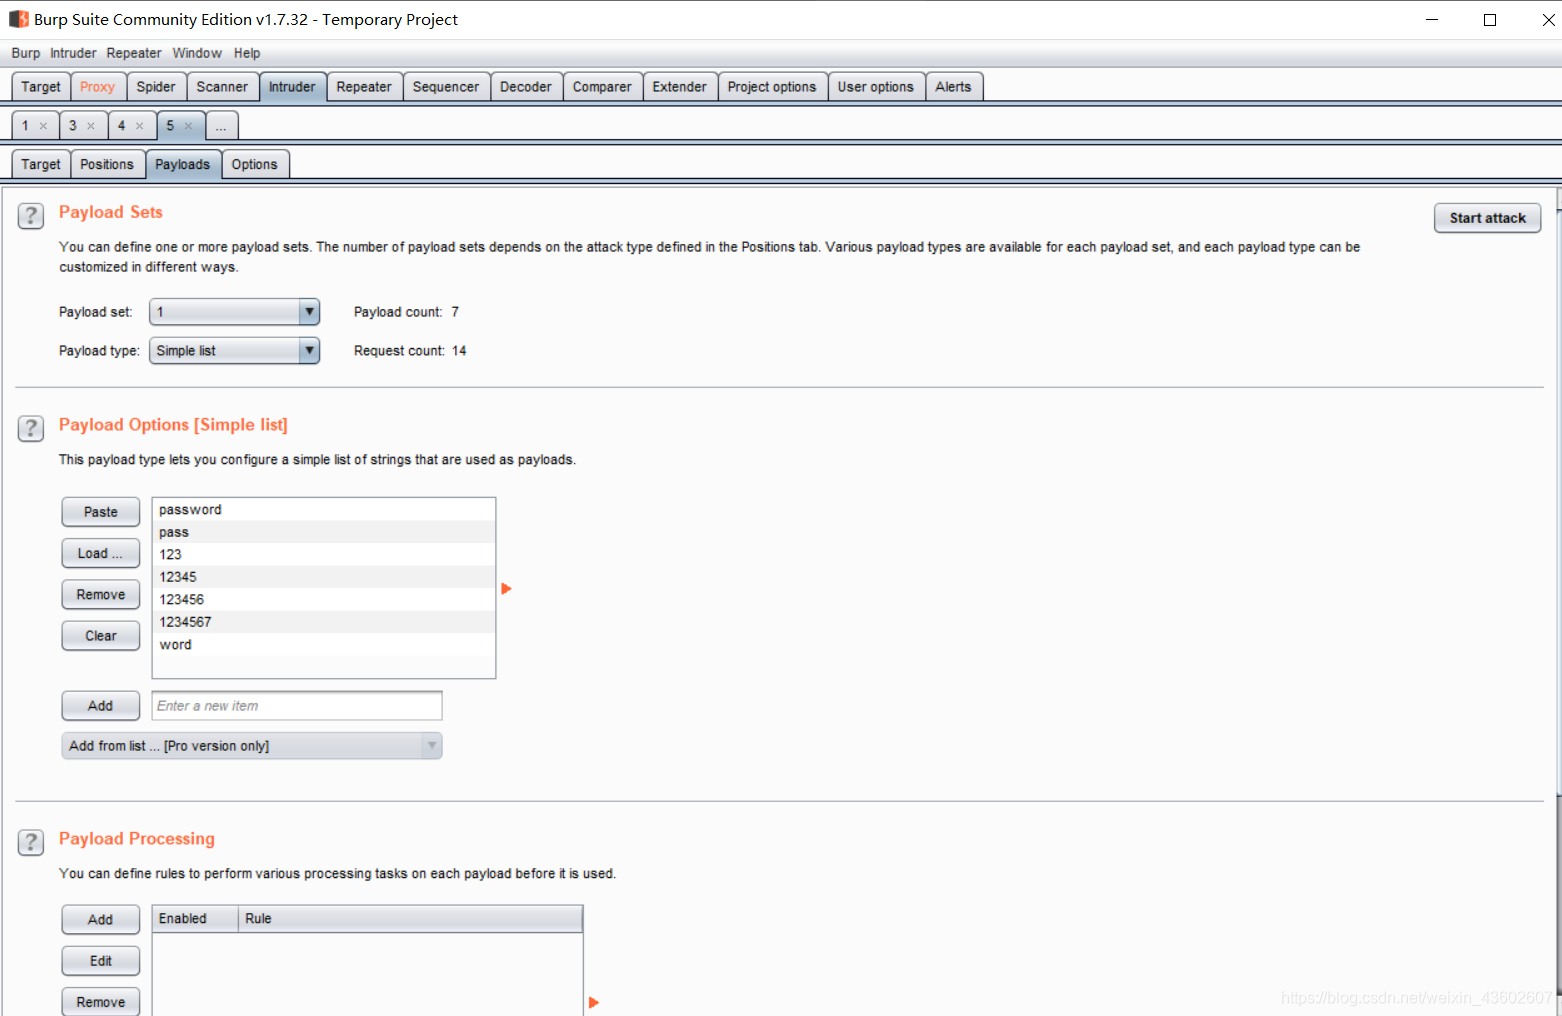The width and height of the screenshot is (1562, 1016).
Task: Close Intruder attack tab 3
Action: tap(91, 126)
